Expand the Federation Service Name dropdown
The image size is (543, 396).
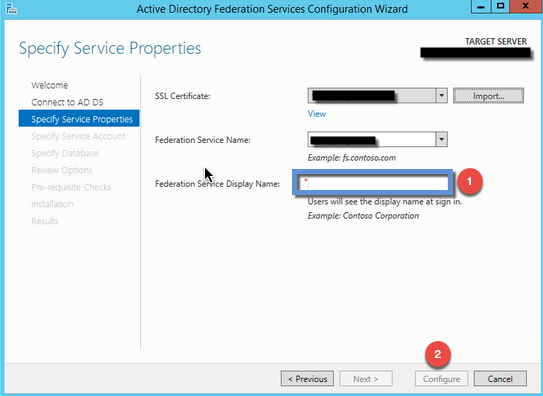441,139
